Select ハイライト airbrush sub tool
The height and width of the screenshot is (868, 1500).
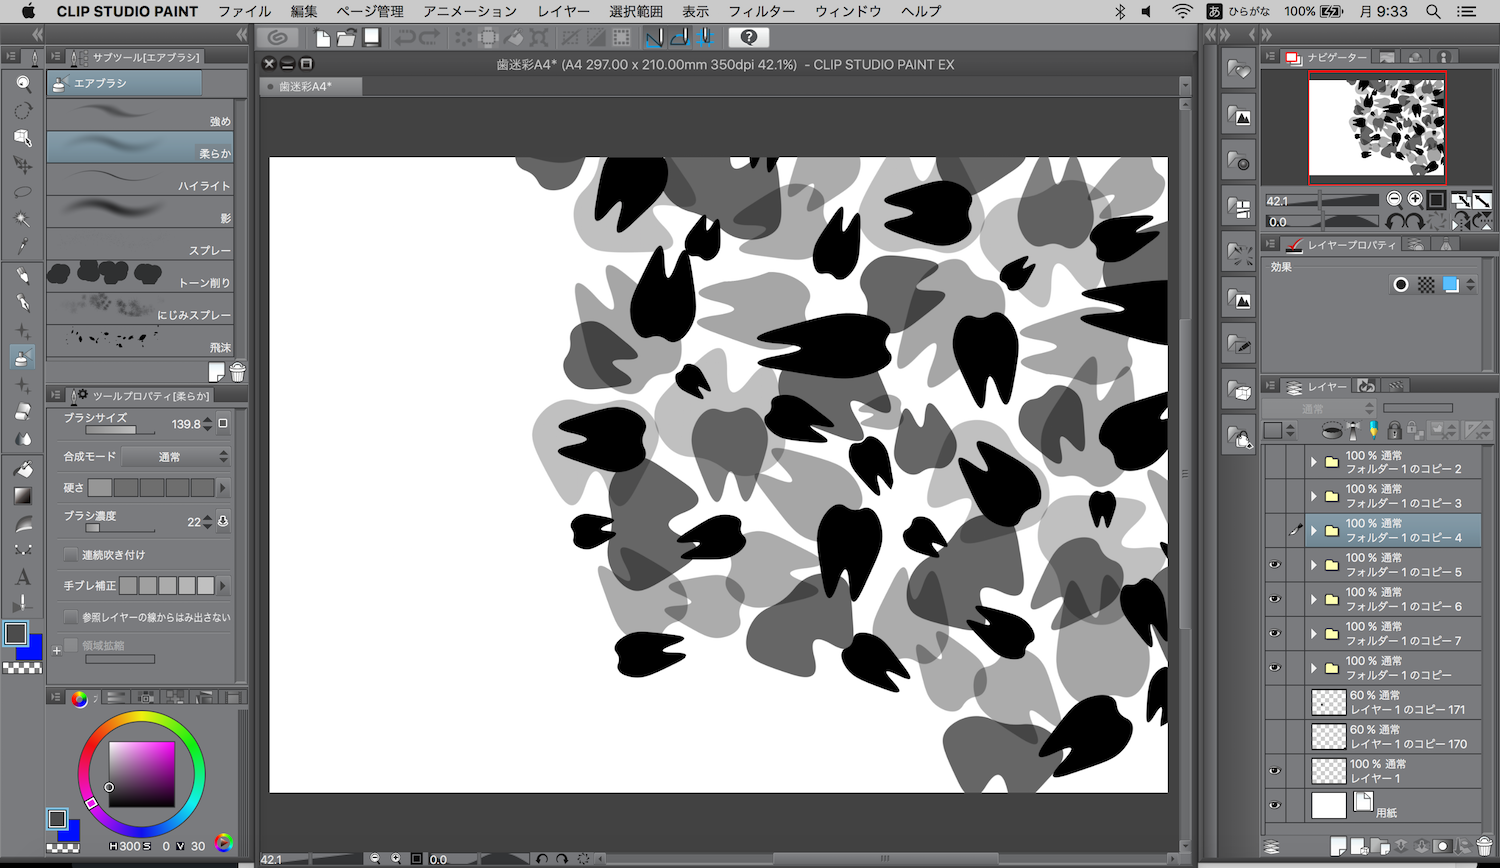coord(140,179)
